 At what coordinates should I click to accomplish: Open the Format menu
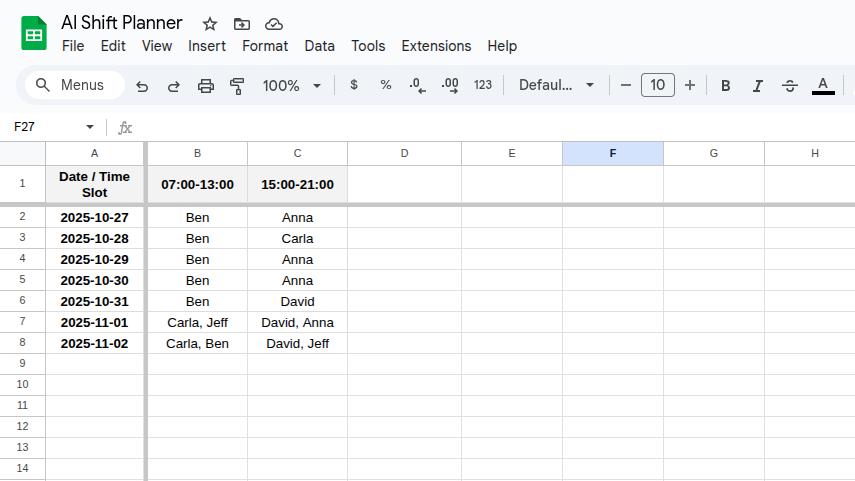coord(265,46)
